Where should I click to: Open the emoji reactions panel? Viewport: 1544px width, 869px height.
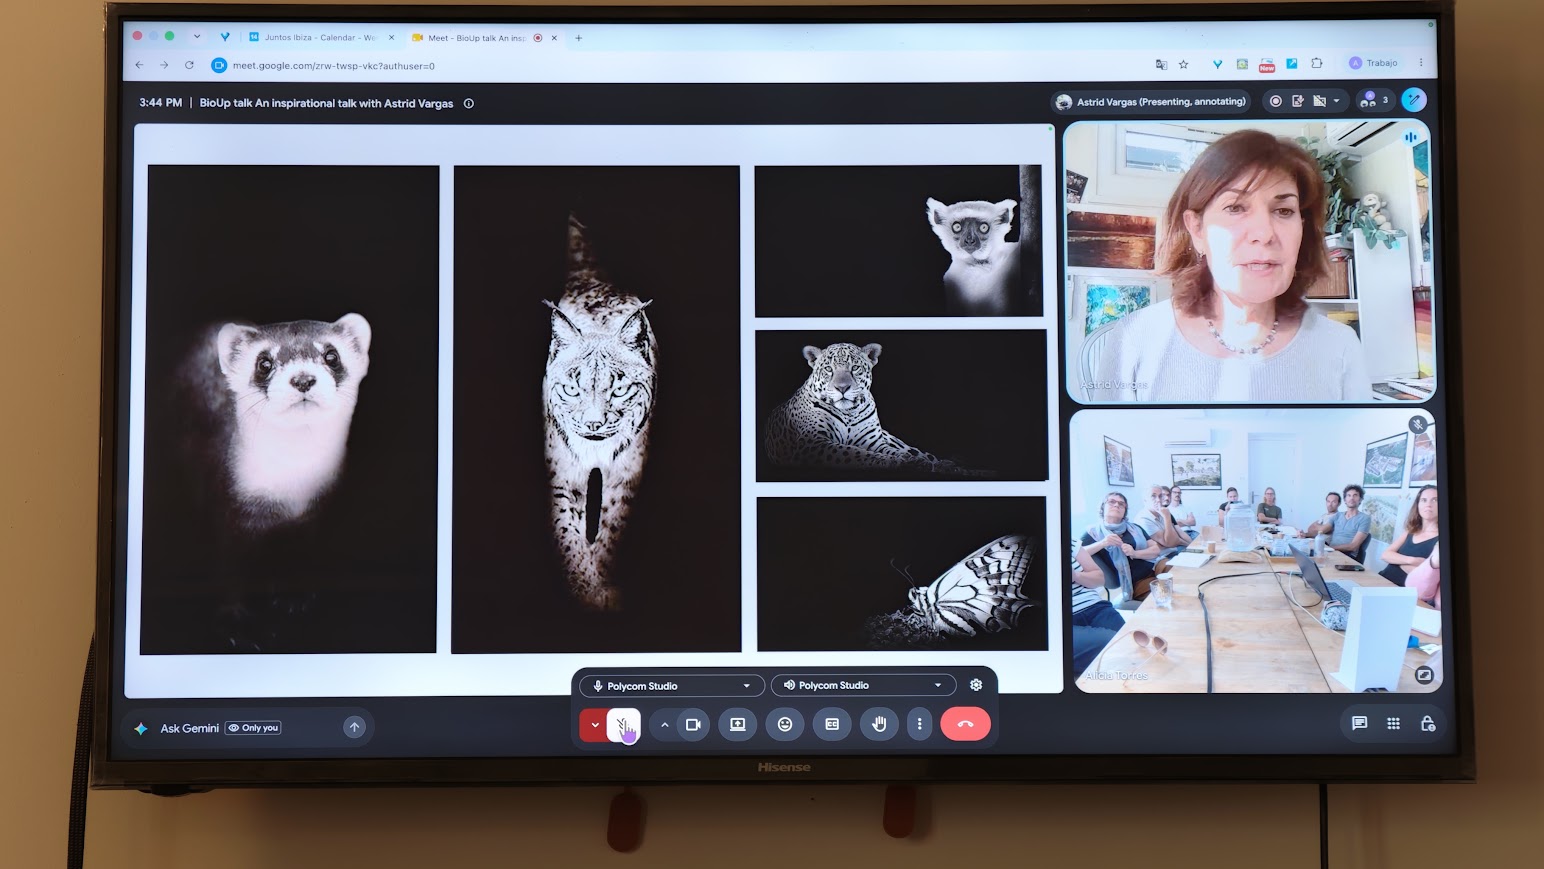tap(785, 724)
